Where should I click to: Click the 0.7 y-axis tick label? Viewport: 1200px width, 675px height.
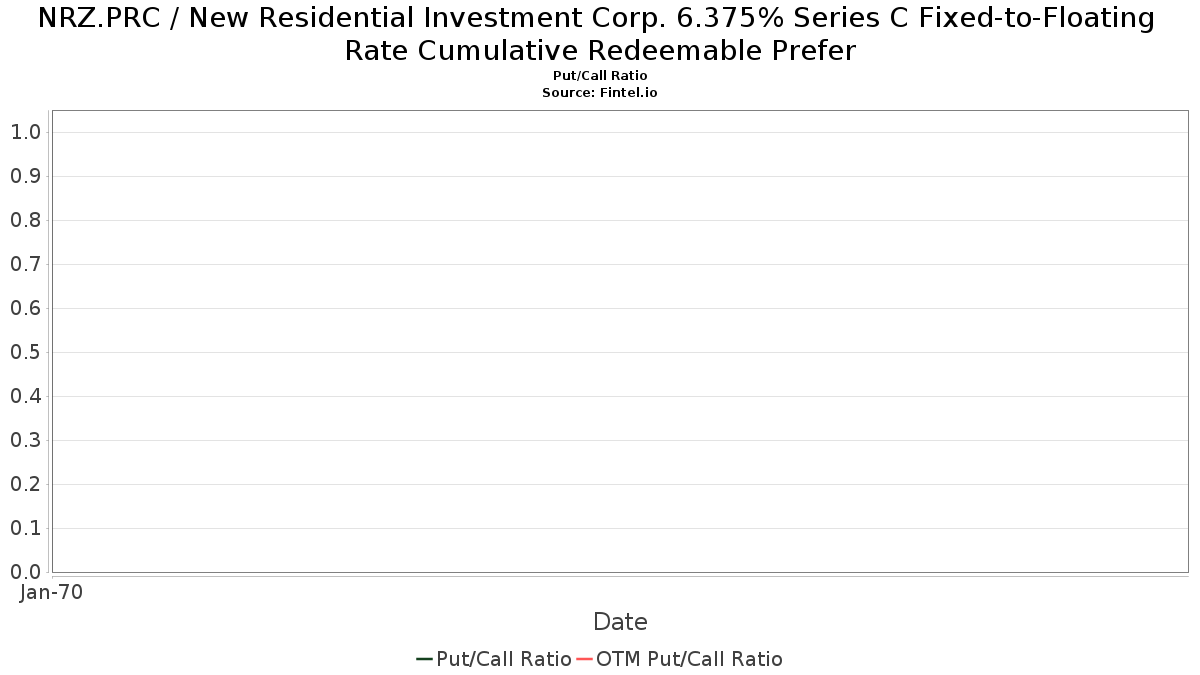(25, 264)
